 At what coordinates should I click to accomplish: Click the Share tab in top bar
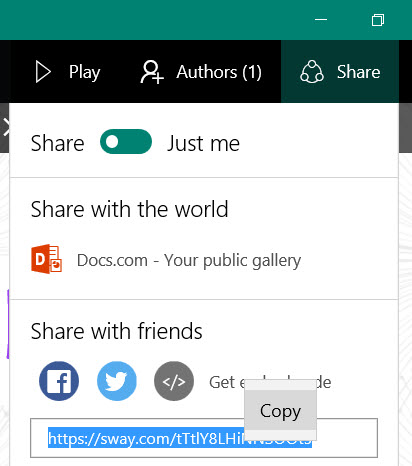pyautogui.click(x=340, y=72)
